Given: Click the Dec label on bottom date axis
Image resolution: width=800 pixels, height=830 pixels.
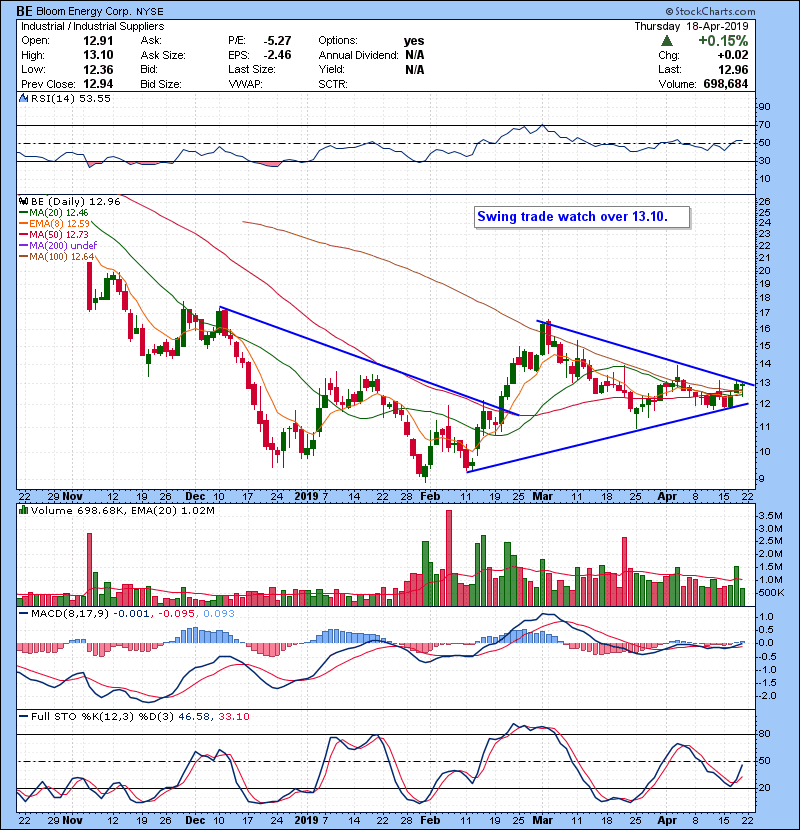Looking at the screenshot, I should click(195, 820).
